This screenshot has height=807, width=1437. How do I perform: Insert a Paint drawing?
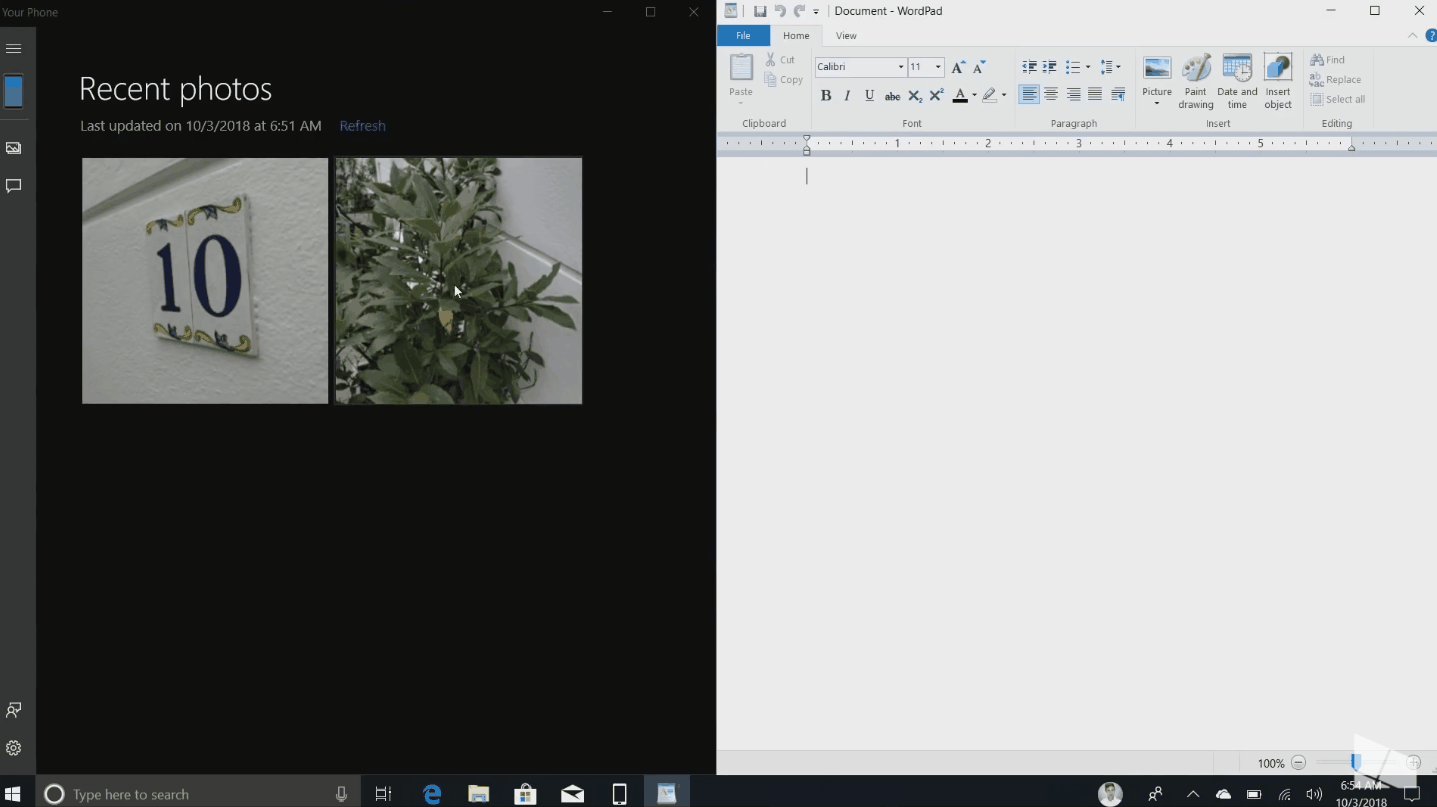coord(1196,81)
